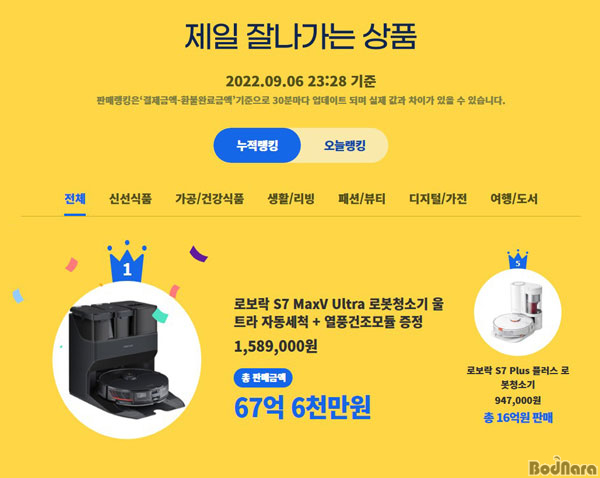Open the 신선식품 category tab

[x=130, y=199]
